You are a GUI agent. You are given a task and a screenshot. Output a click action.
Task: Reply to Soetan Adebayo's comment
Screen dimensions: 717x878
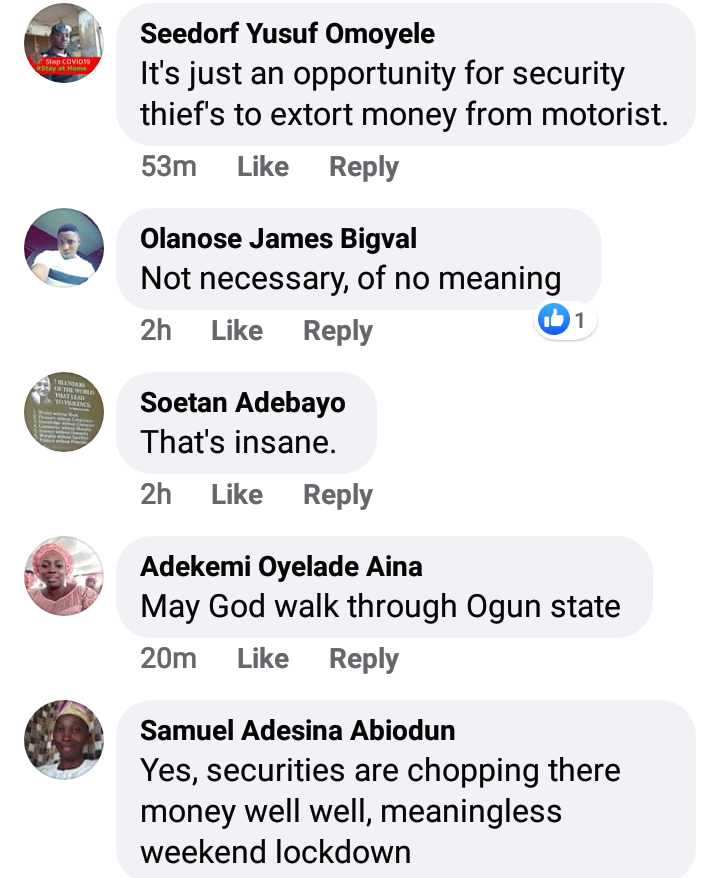[x=338, y=495]
